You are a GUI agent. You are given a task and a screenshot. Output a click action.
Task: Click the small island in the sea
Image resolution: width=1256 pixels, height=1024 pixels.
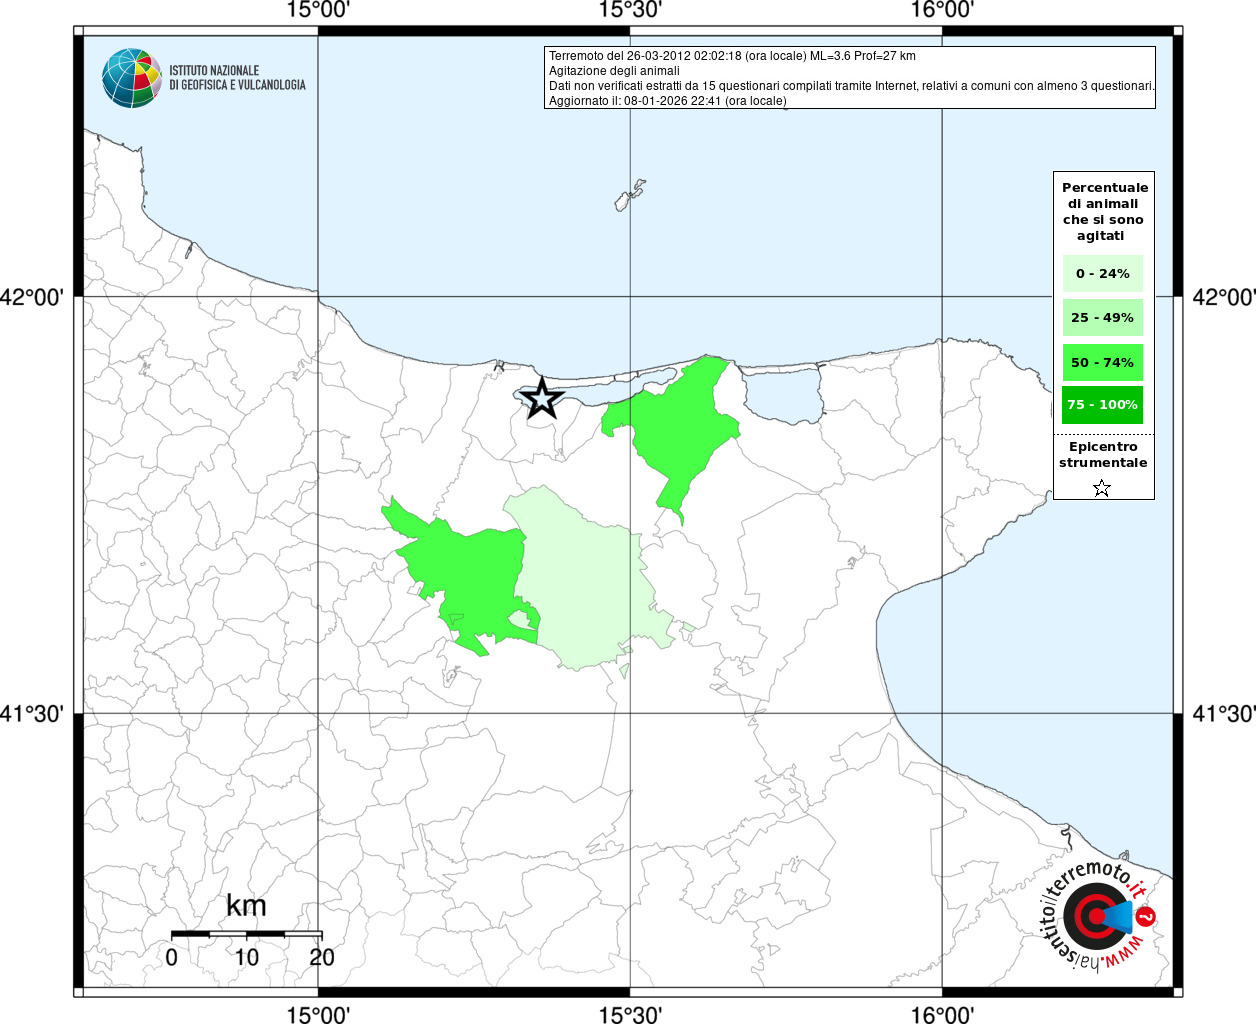click(x=629, y=195)
